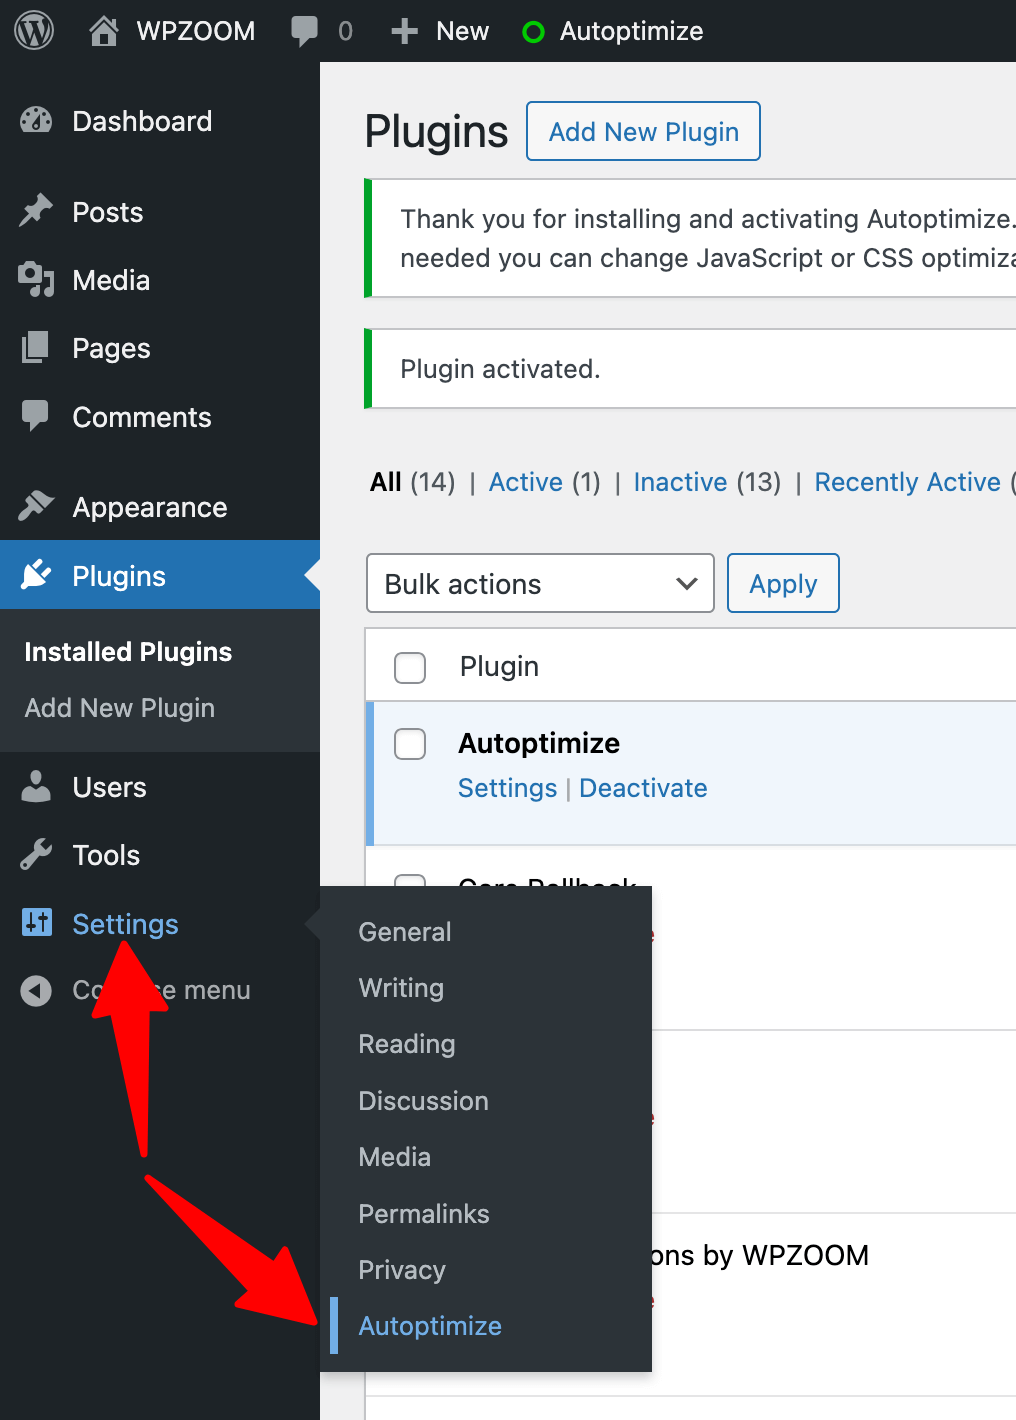The height and width of the screenshot is (1420, 1016).
Task: Click the Posts pushpin icon
Action: coord(36,211)
